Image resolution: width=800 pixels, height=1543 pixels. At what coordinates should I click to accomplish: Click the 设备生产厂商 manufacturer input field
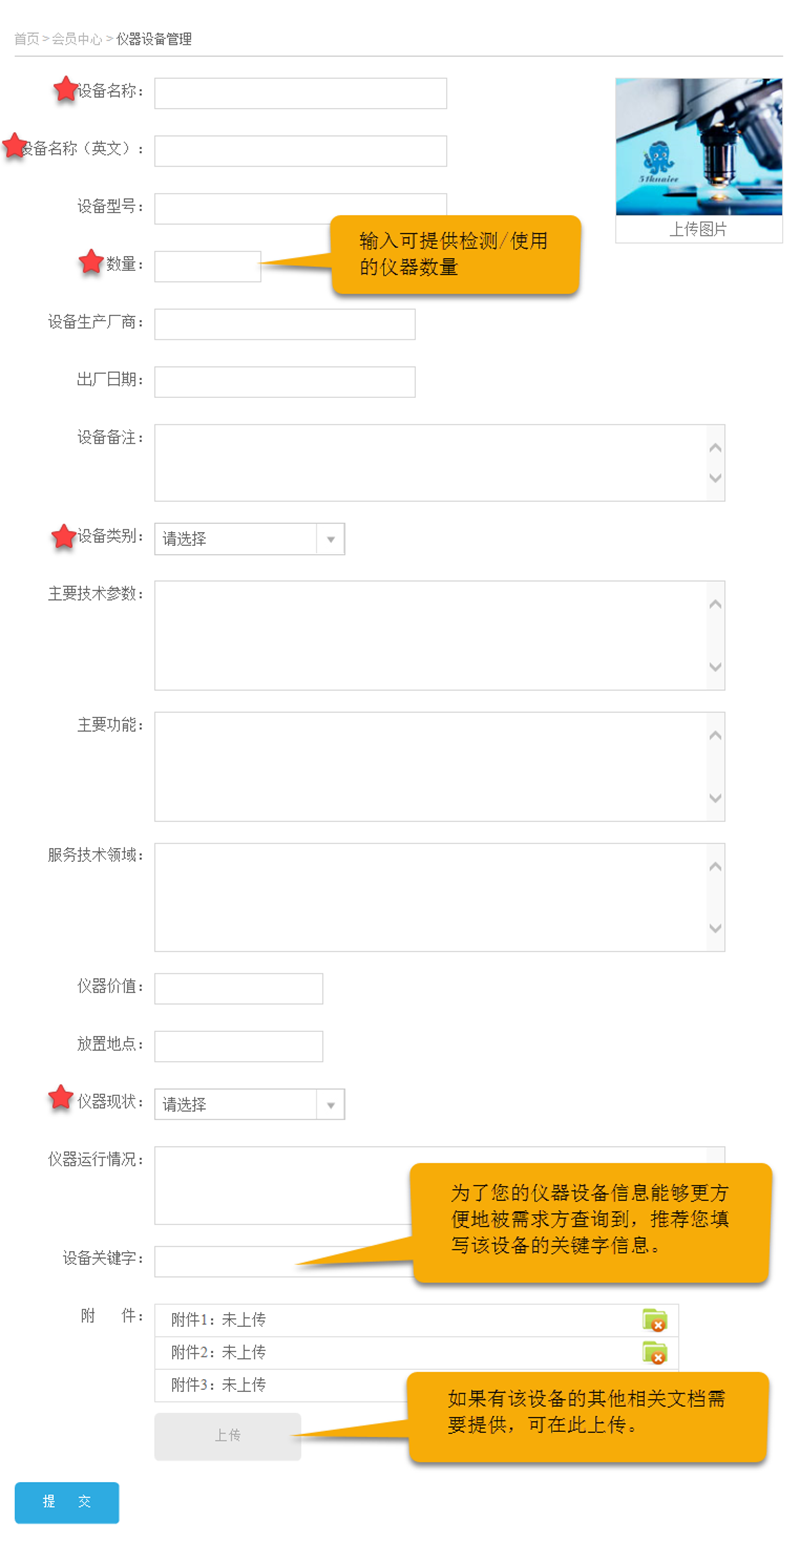coord(284,324)
